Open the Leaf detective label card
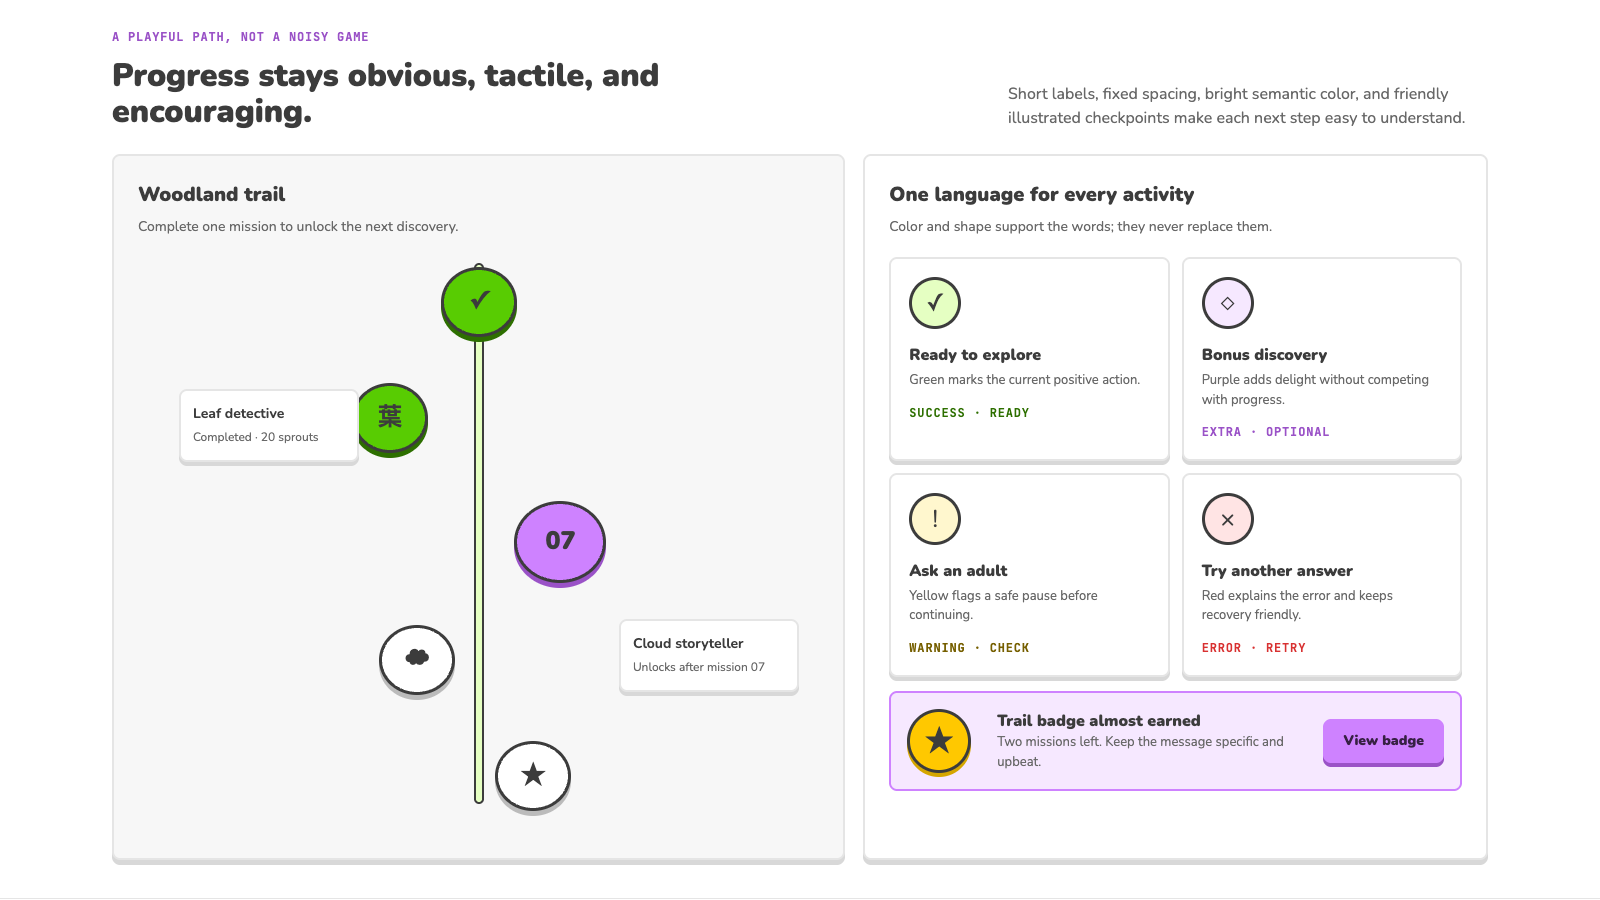The height and width of the screenshot is (900, 1600). 269,427
